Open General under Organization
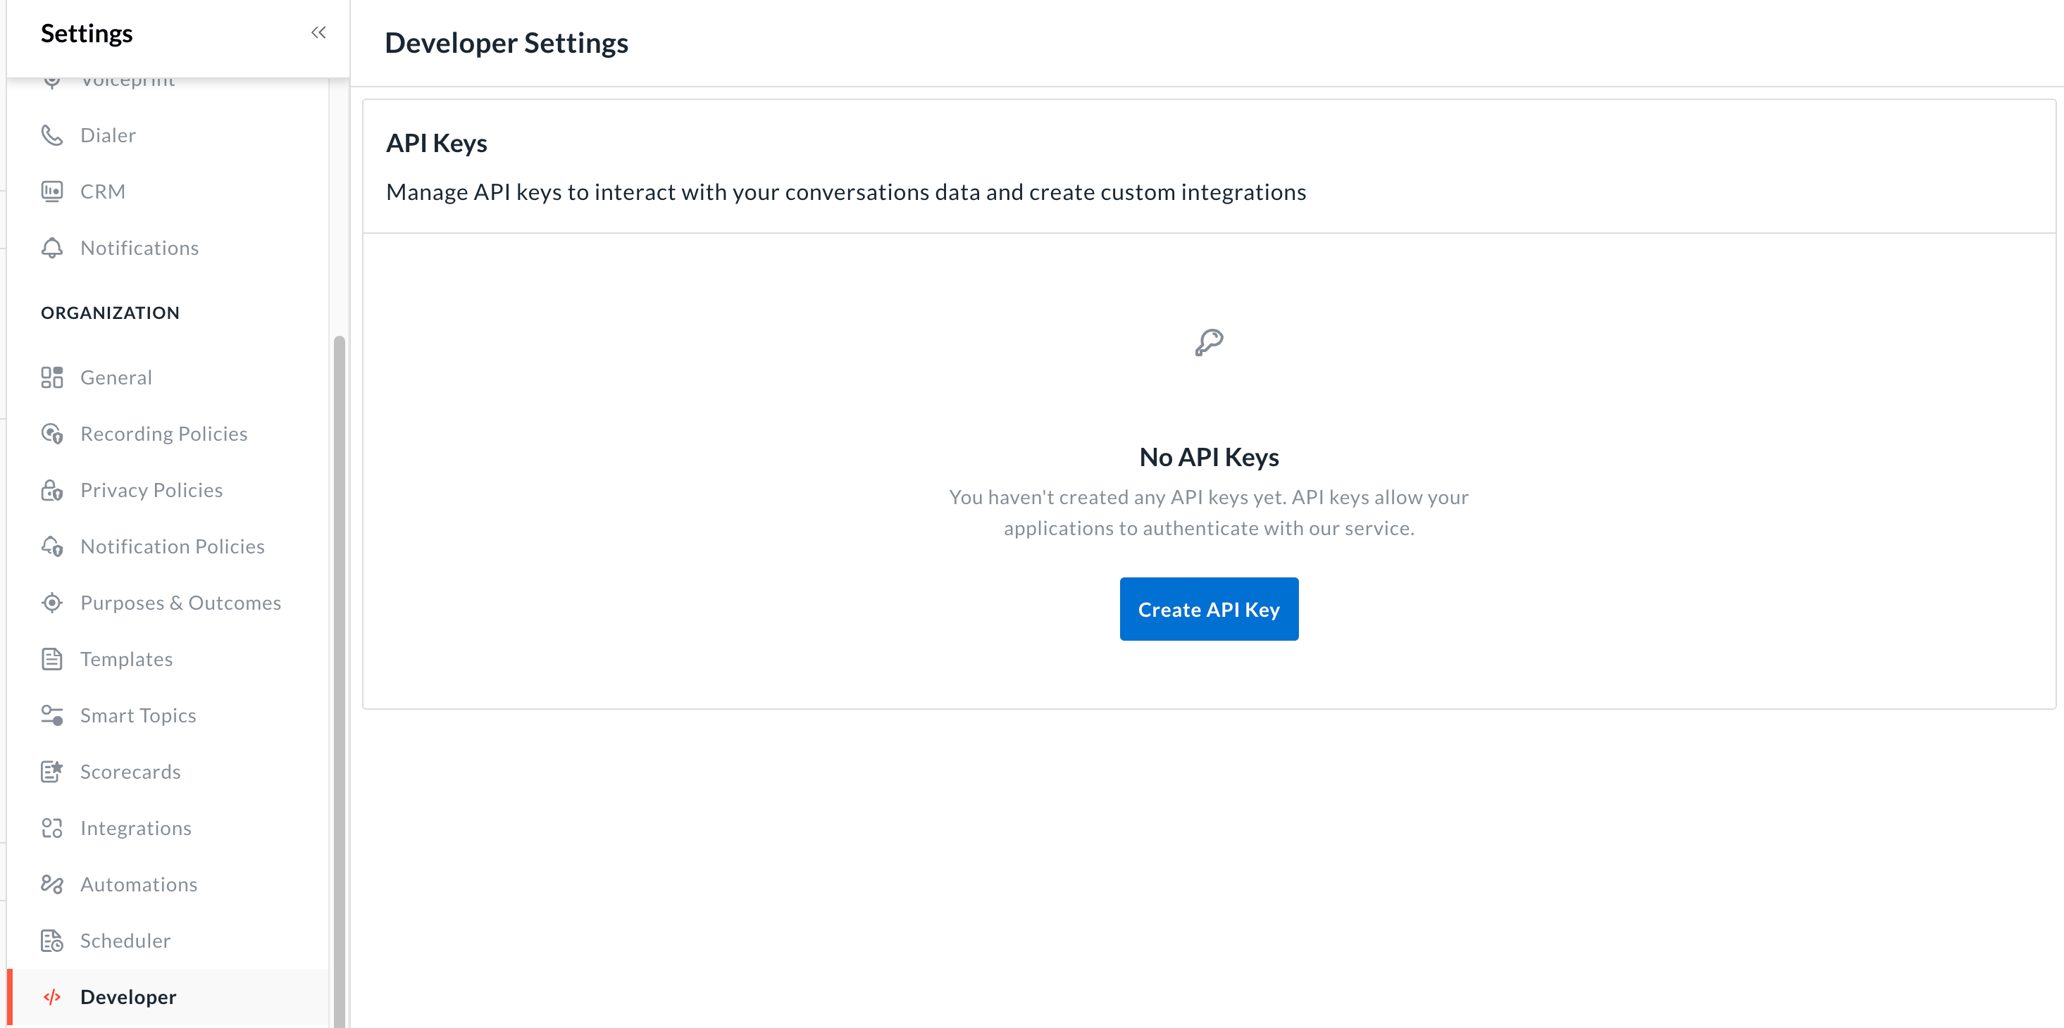The image size is (2064, 1028). pyautogui.click(x=116, y=377)
